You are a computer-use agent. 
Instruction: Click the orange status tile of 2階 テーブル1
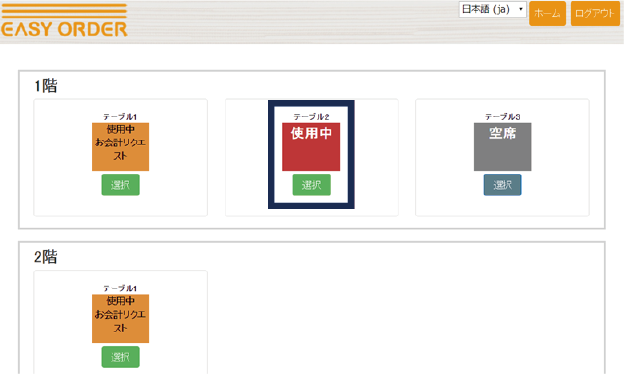121,319
